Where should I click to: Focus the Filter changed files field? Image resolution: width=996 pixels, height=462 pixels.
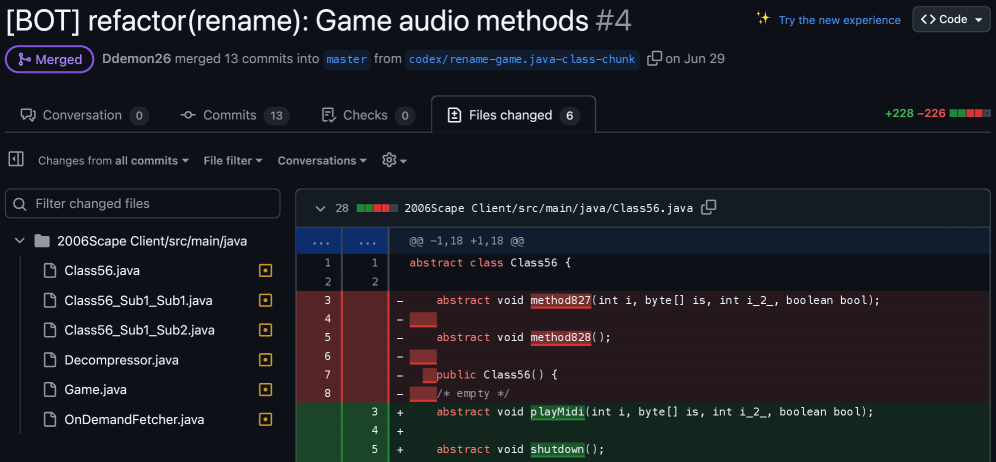142,204
